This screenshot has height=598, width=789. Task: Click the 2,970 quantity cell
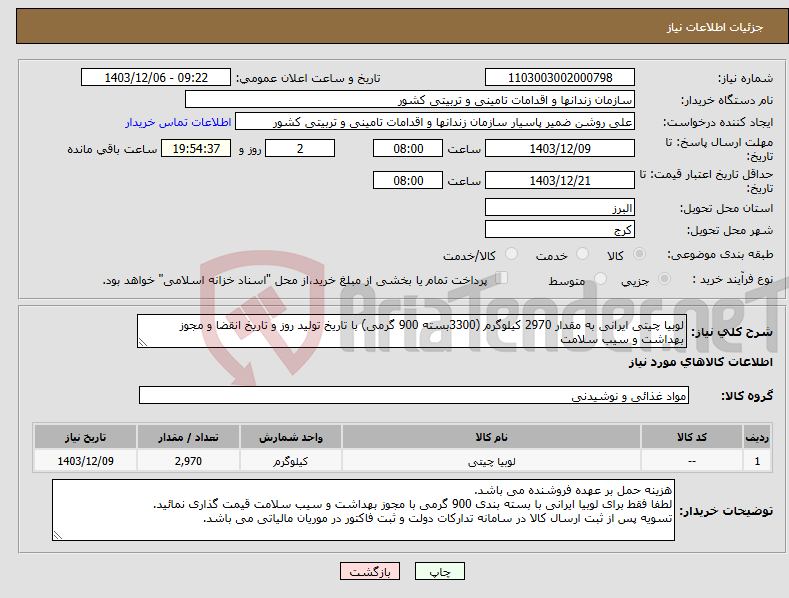coord(188,461)
